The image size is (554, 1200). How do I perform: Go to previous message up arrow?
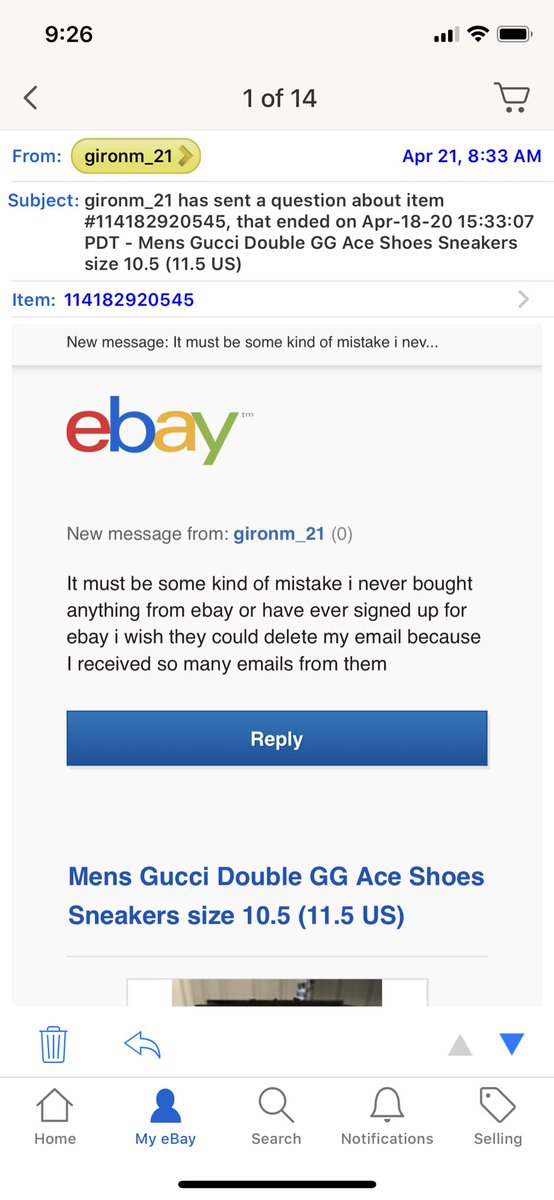coord(459,1045)
